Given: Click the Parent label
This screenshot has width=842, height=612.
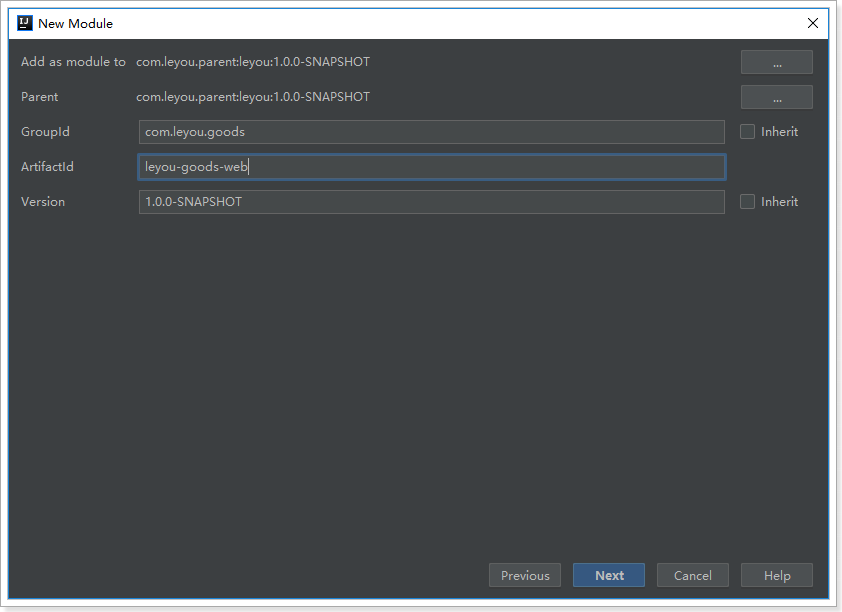Looking at the screenshot, I should click(39, 97).
